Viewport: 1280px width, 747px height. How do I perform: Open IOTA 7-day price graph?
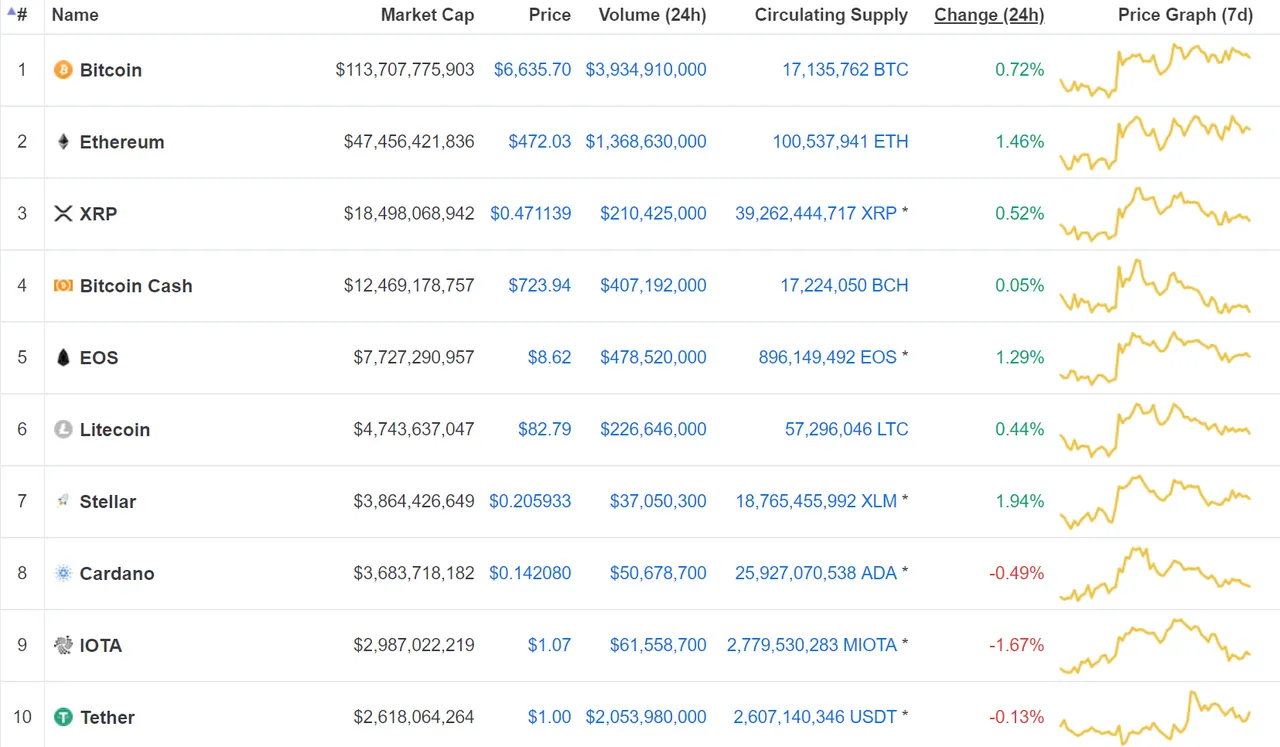[x=1155, y=646]
